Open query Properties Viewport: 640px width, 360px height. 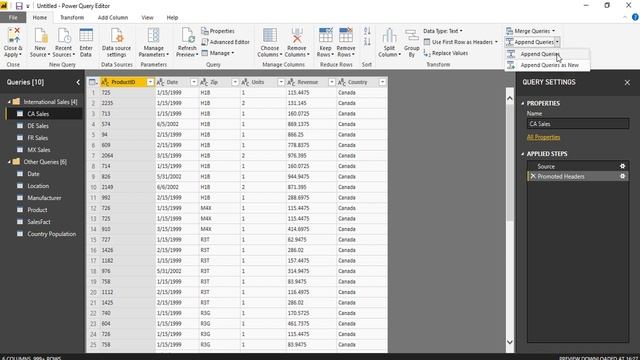(x=218, y=31)
